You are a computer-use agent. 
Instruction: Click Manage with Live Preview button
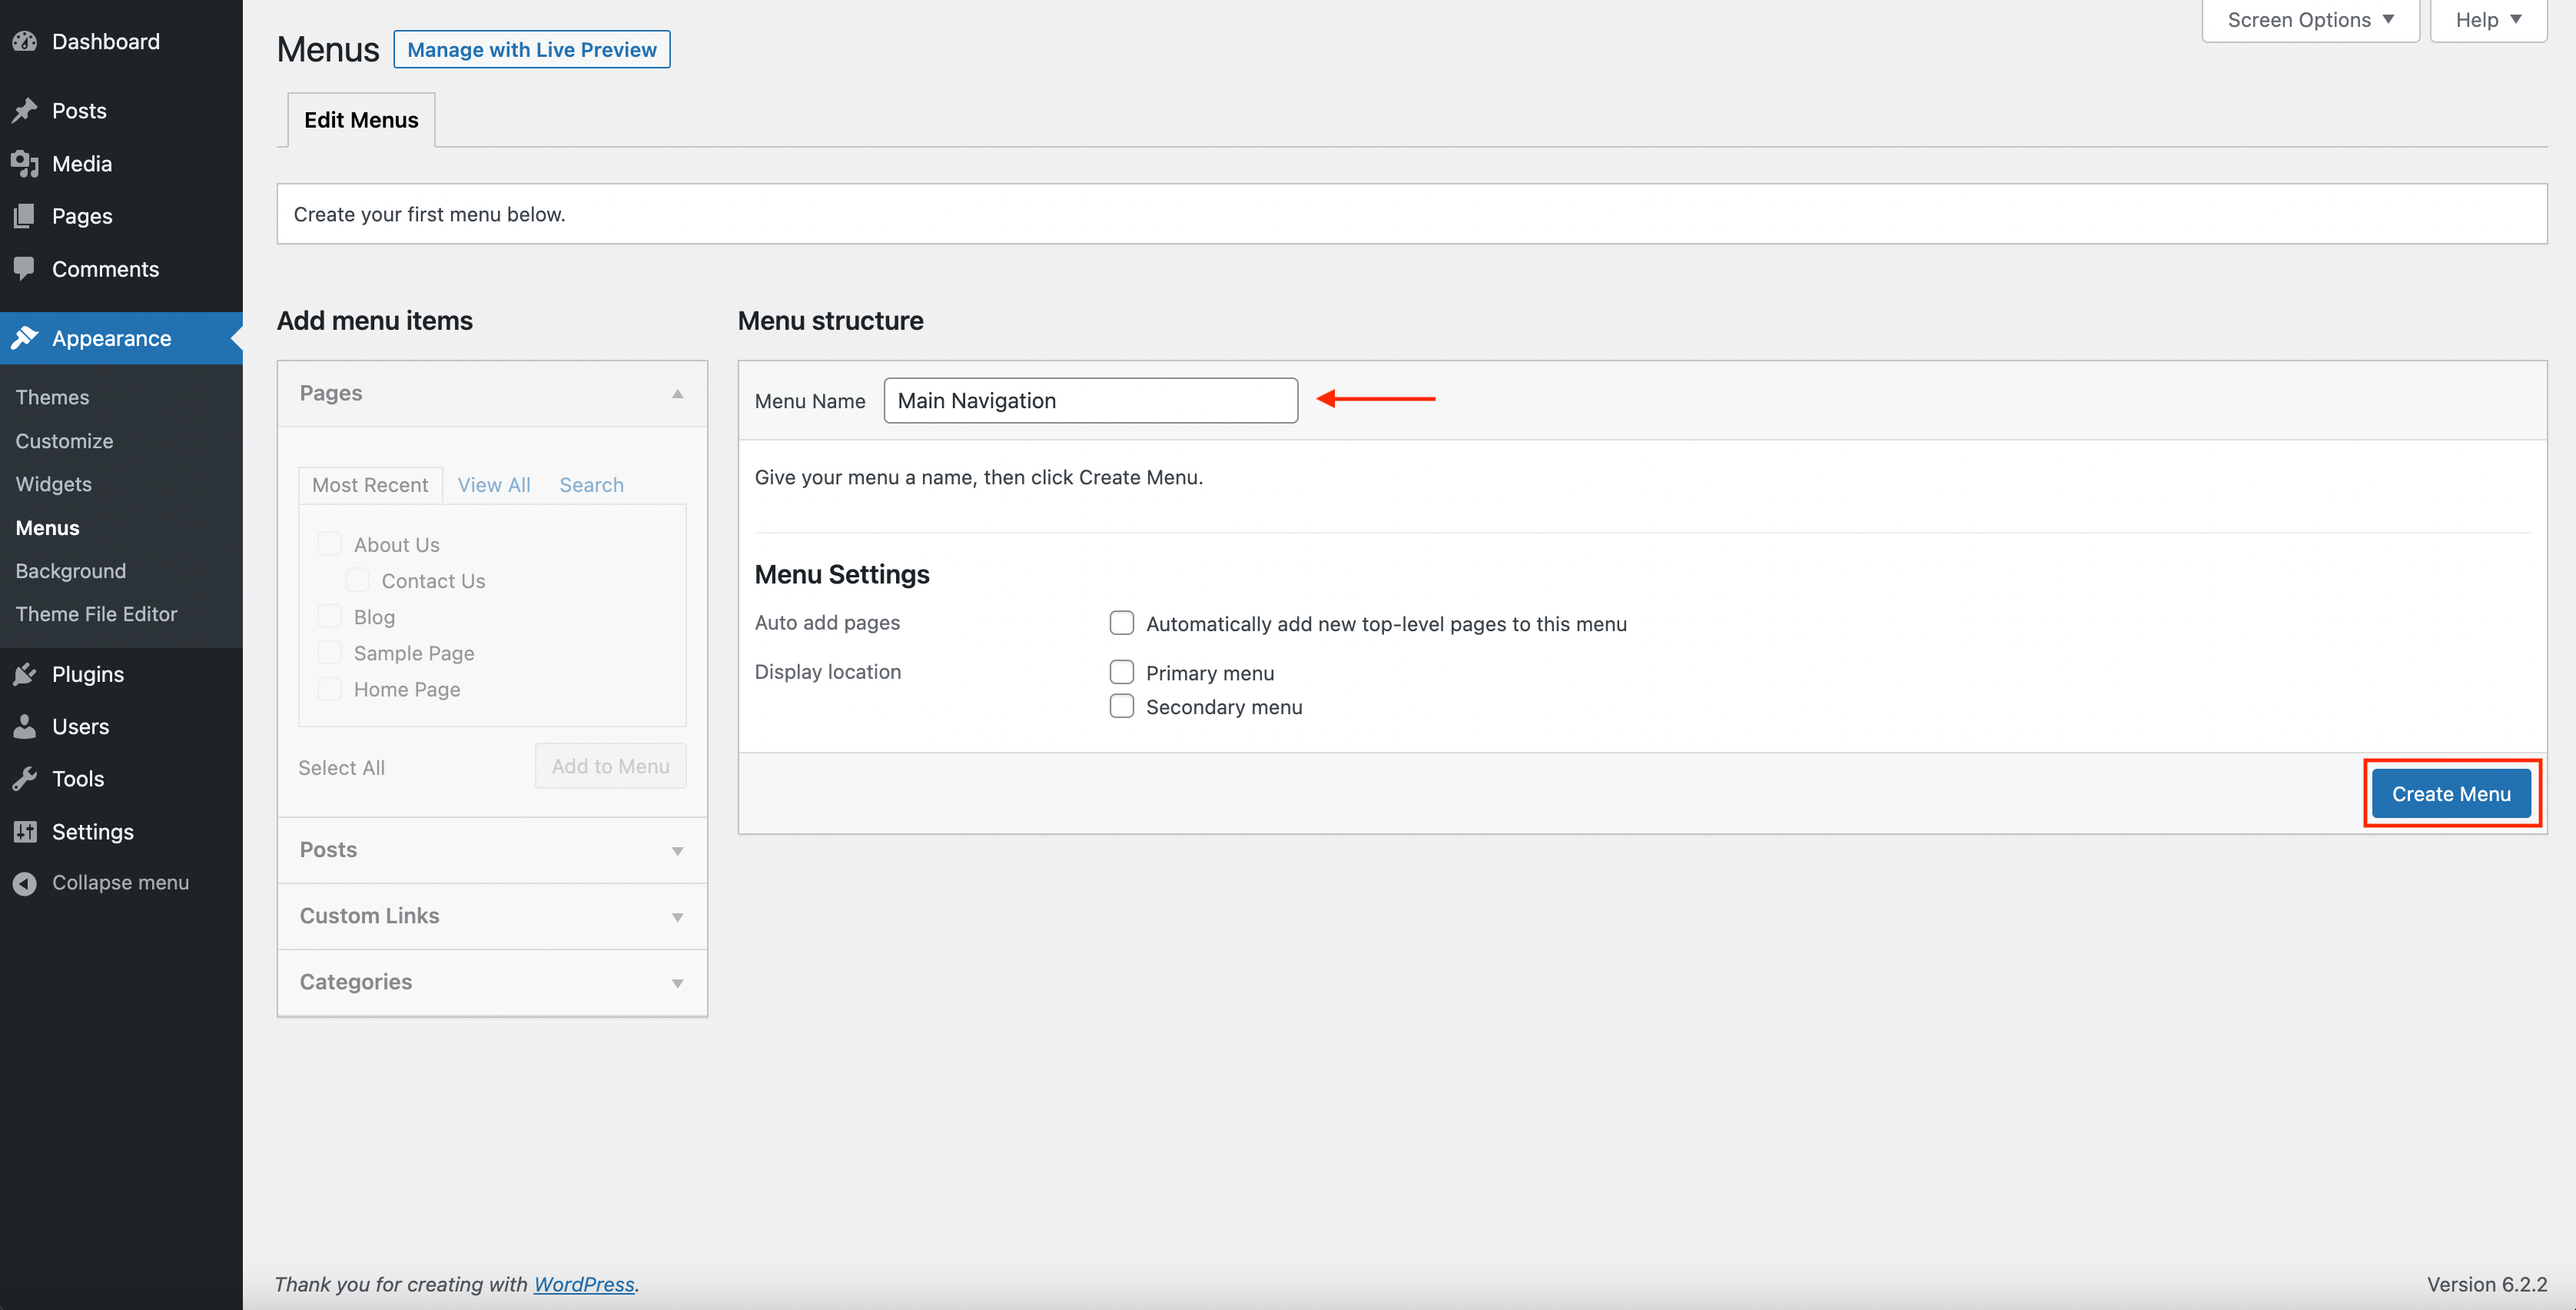pyautogui.click(x=531, y=50)
